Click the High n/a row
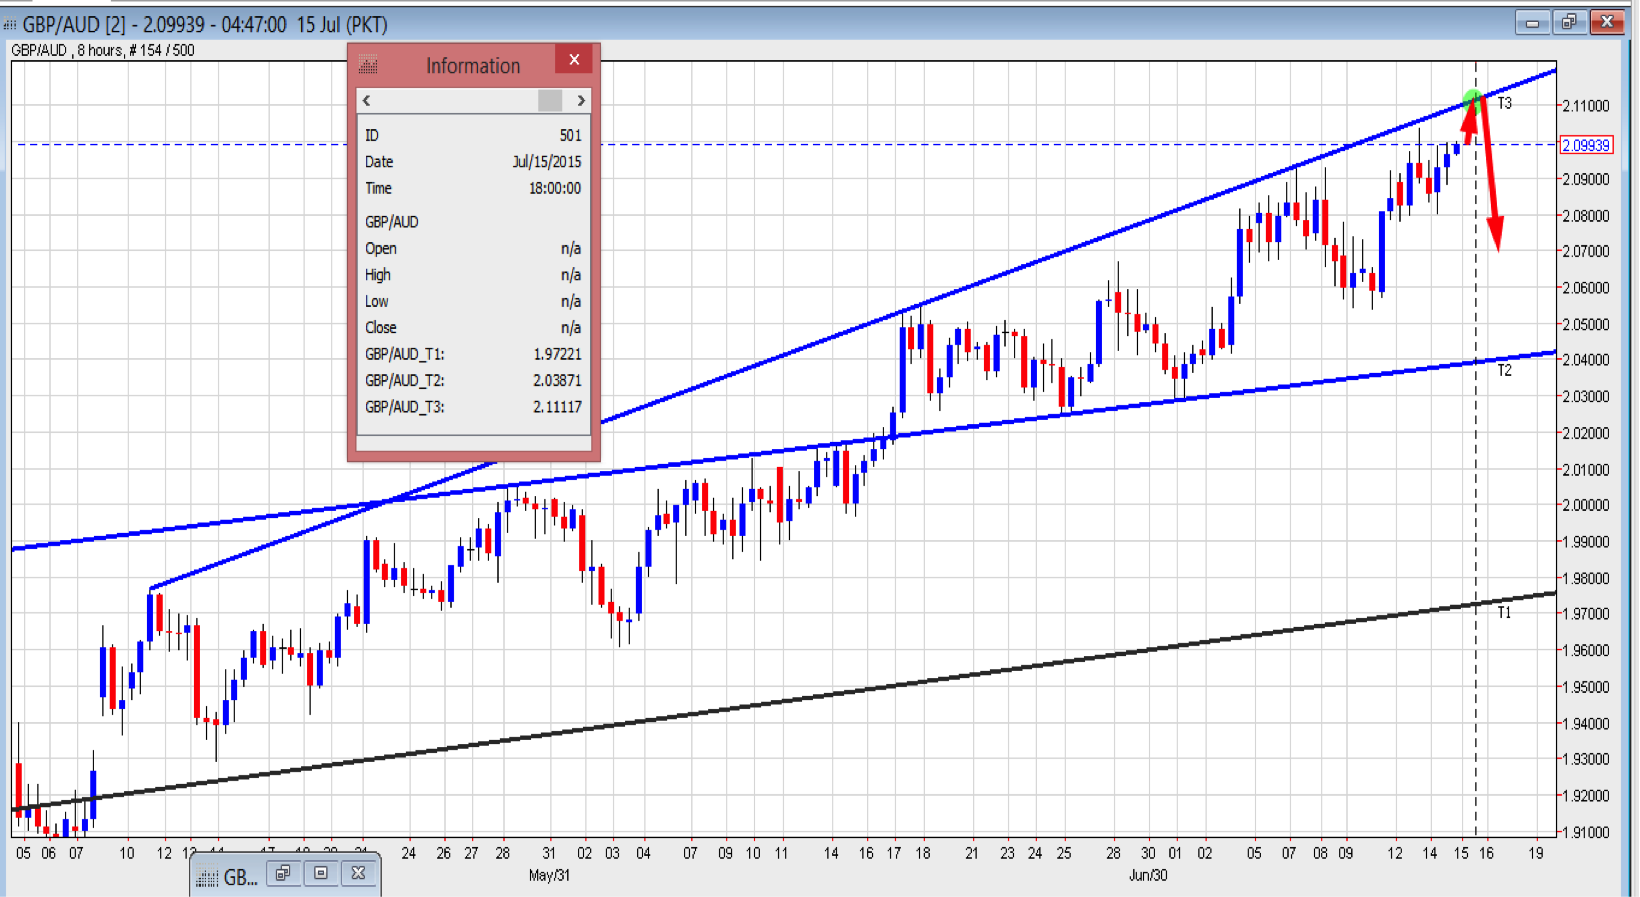 click(473, 275)
